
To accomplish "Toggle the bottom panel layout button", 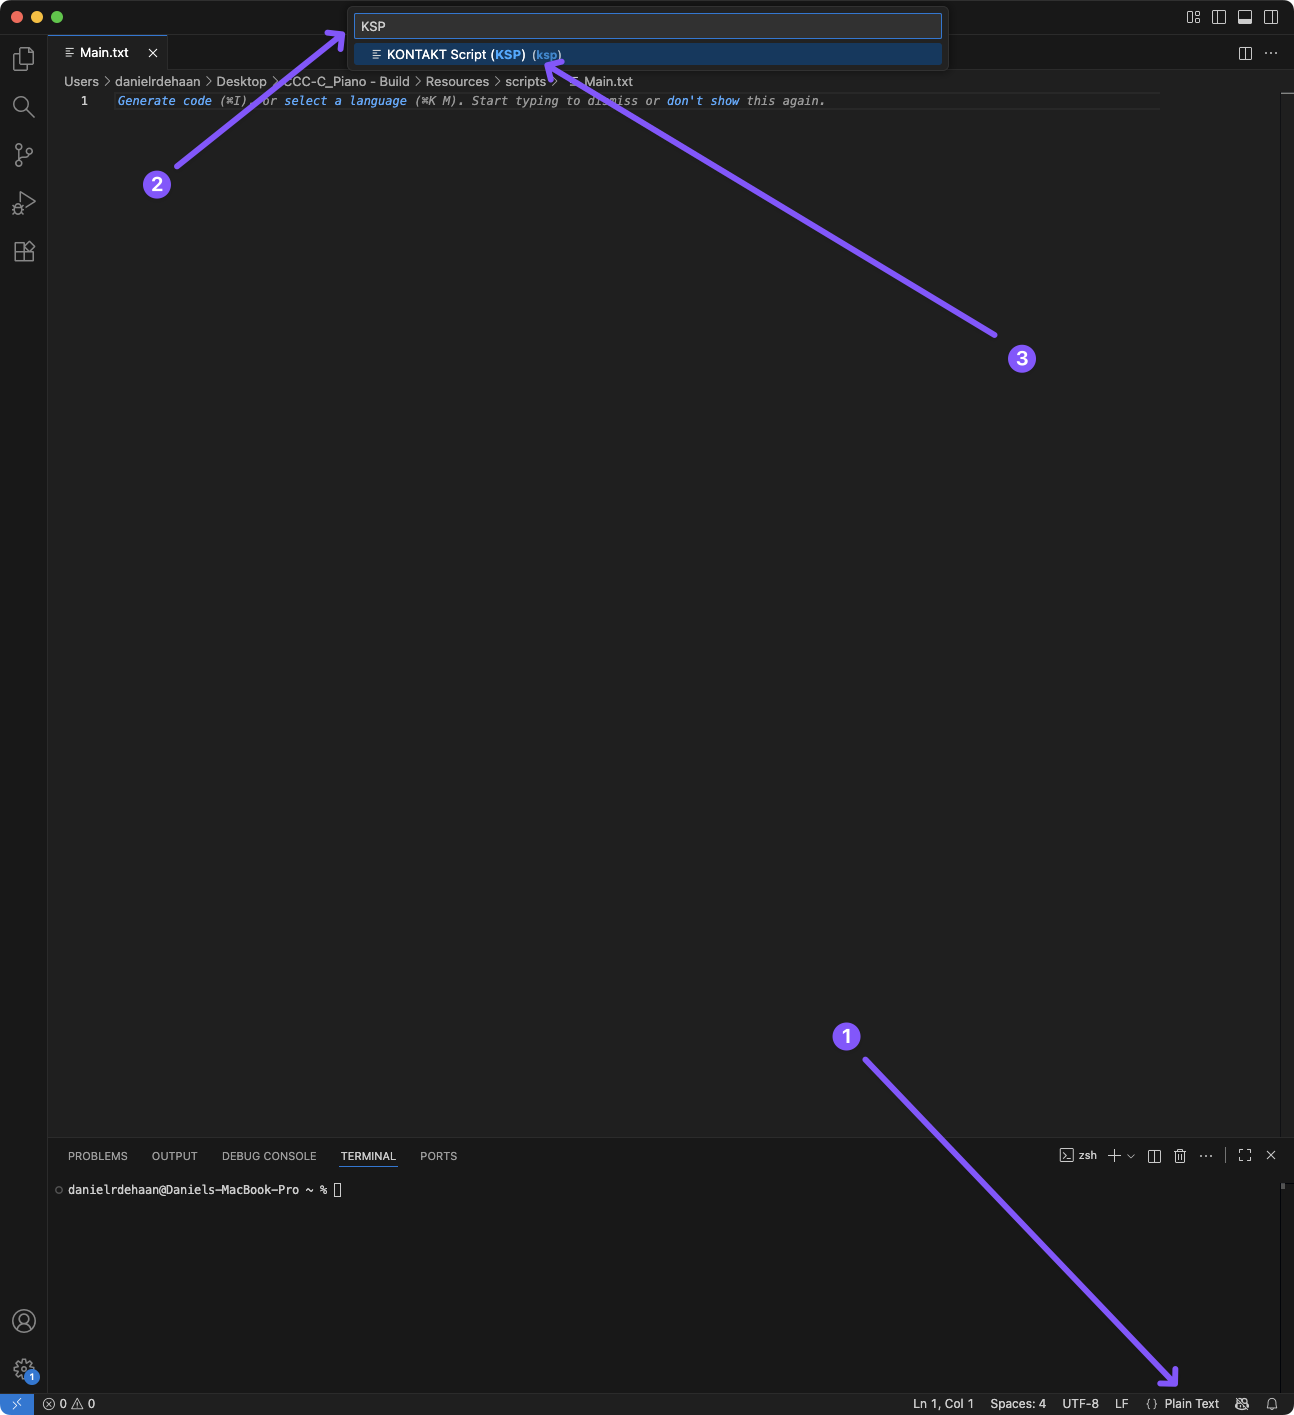I will click(x=1245, y=17).
